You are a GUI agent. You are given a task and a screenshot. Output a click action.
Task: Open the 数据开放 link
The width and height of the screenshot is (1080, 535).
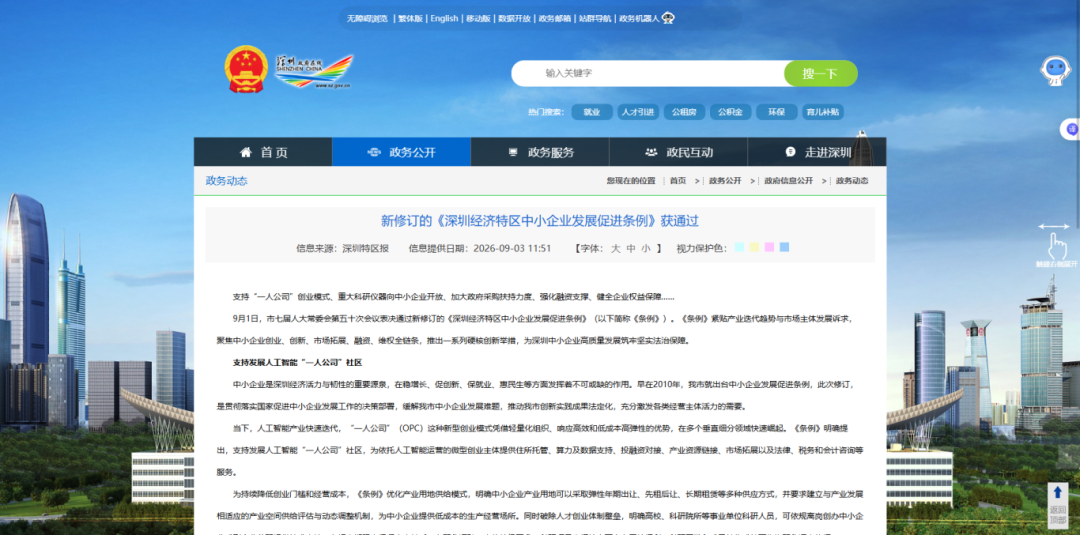click(515, 19)
